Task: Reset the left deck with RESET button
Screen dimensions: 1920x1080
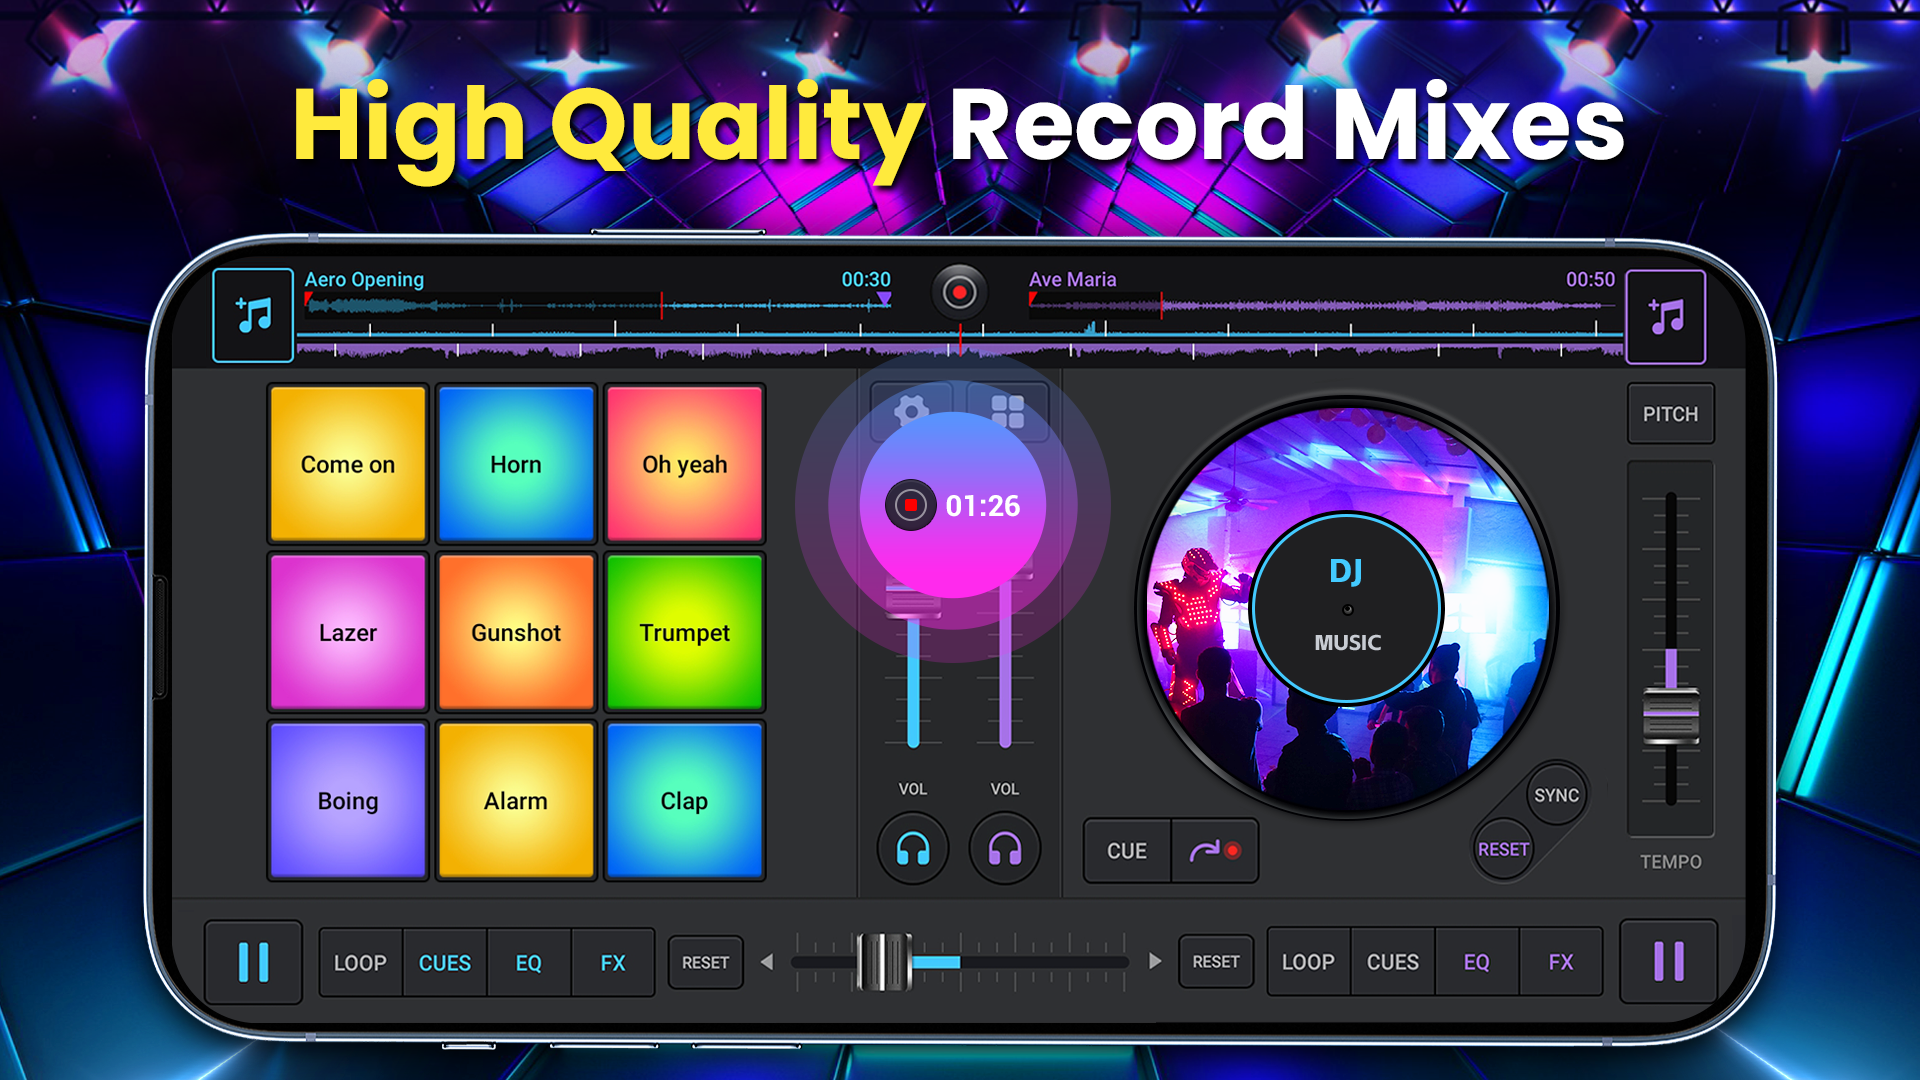Action: click(x=705, y=962)
